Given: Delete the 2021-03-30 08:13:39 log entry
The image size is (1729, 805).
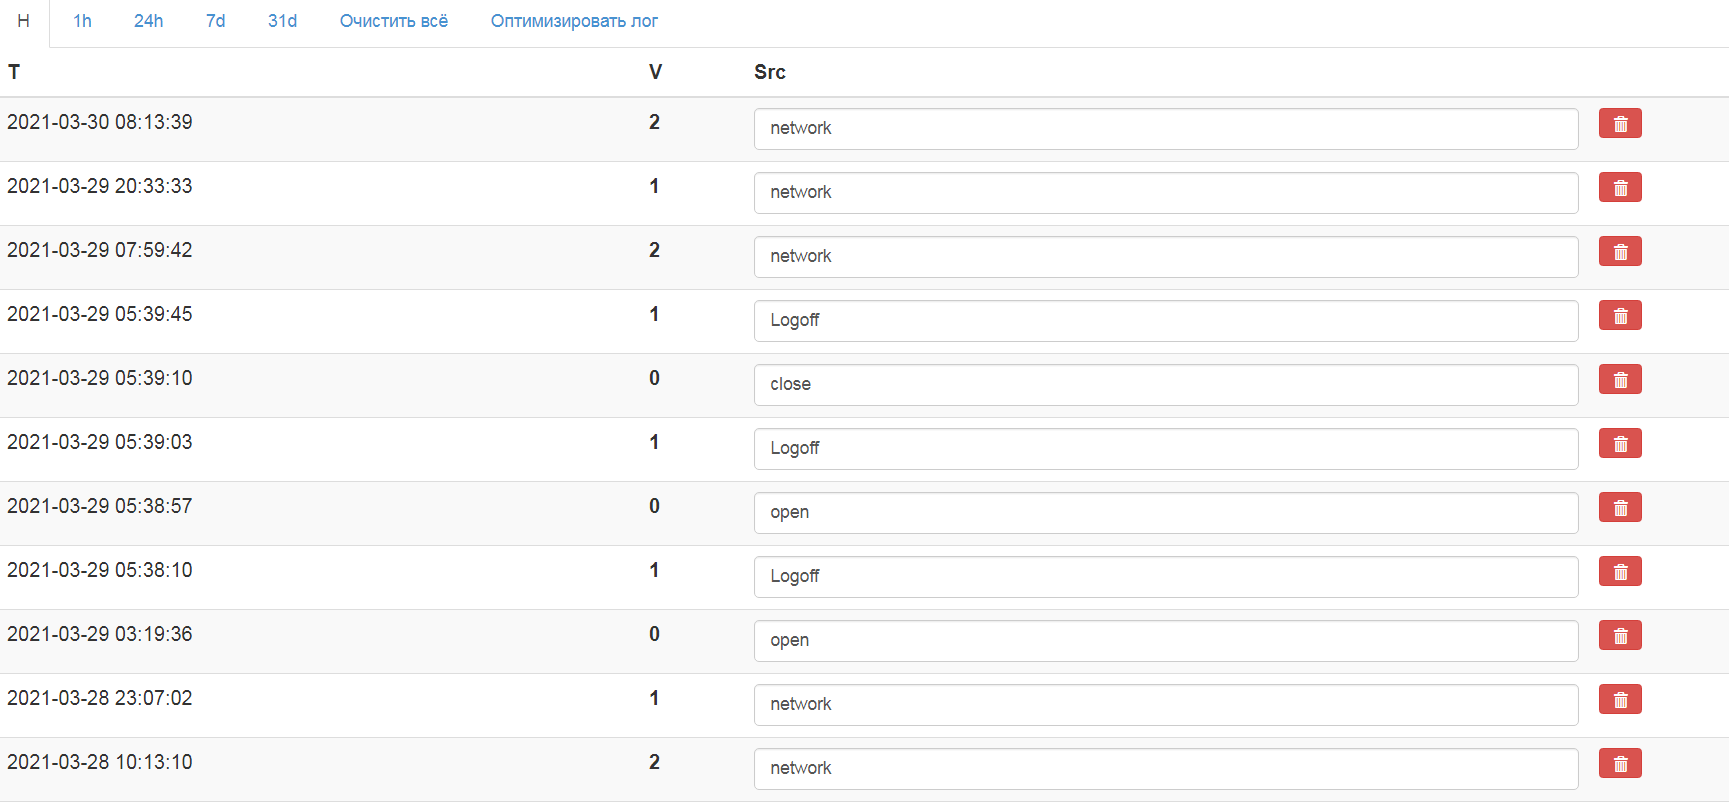Looking at the screenshot, I should point(1619,124).
